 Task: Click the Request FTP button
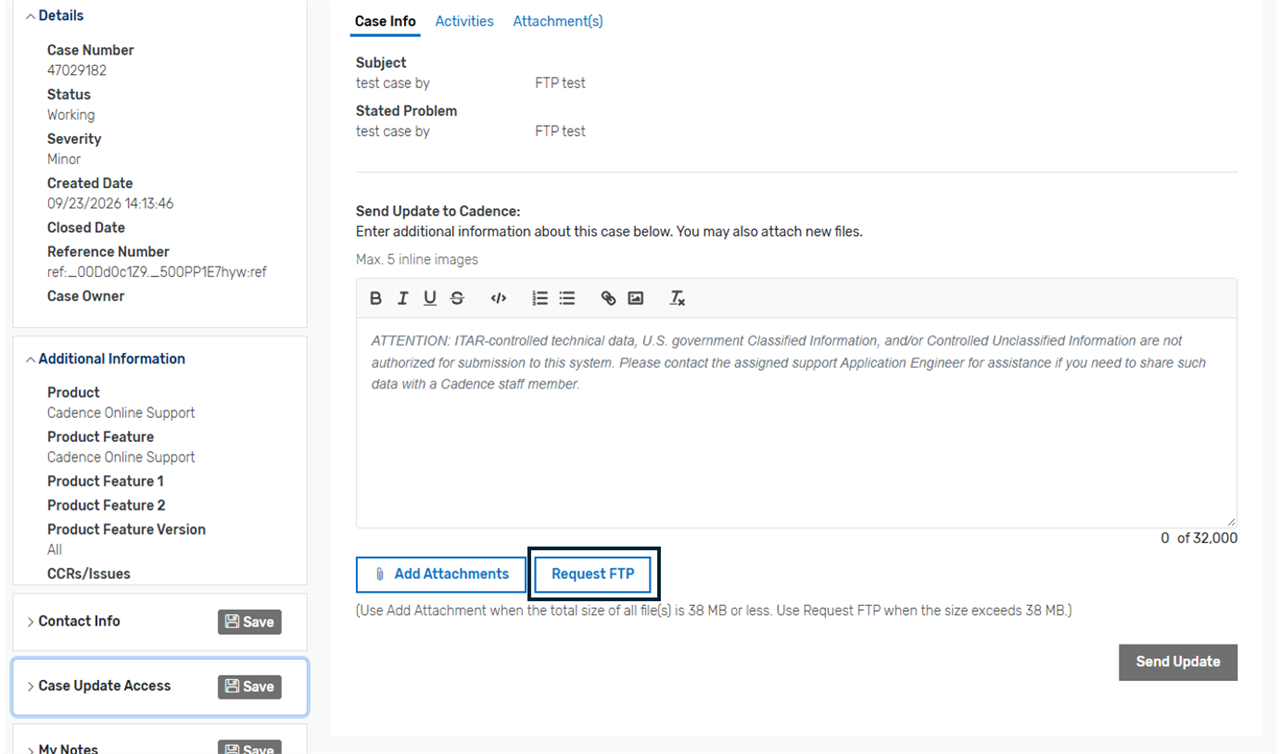(593, 574)
